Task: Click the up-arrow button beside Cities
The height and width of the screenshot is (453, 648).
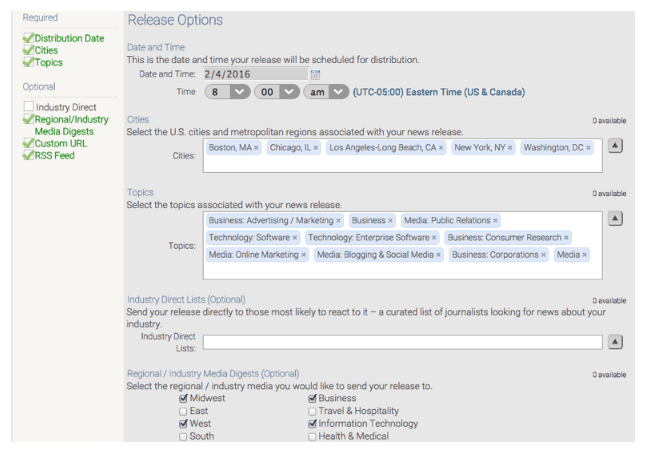Action: pyautogui.click(x=615, y=146)
